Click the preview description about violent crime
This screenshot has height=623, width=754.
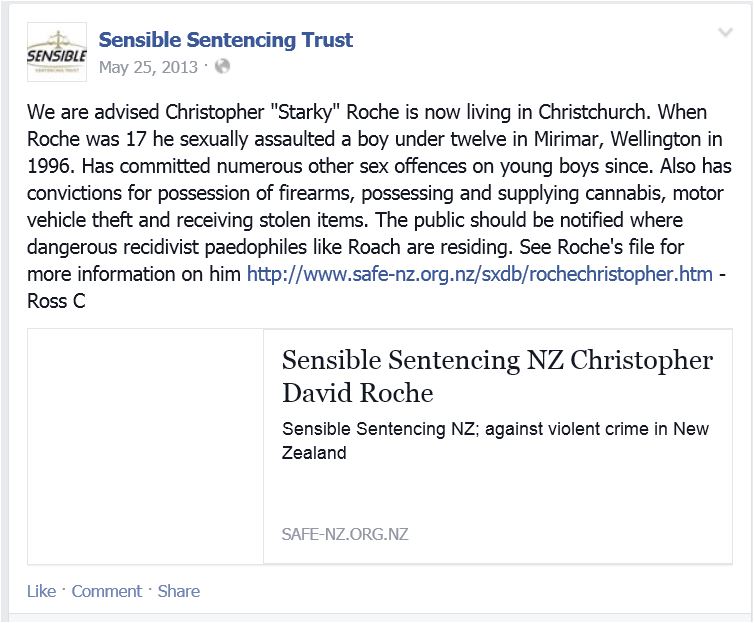495,441
